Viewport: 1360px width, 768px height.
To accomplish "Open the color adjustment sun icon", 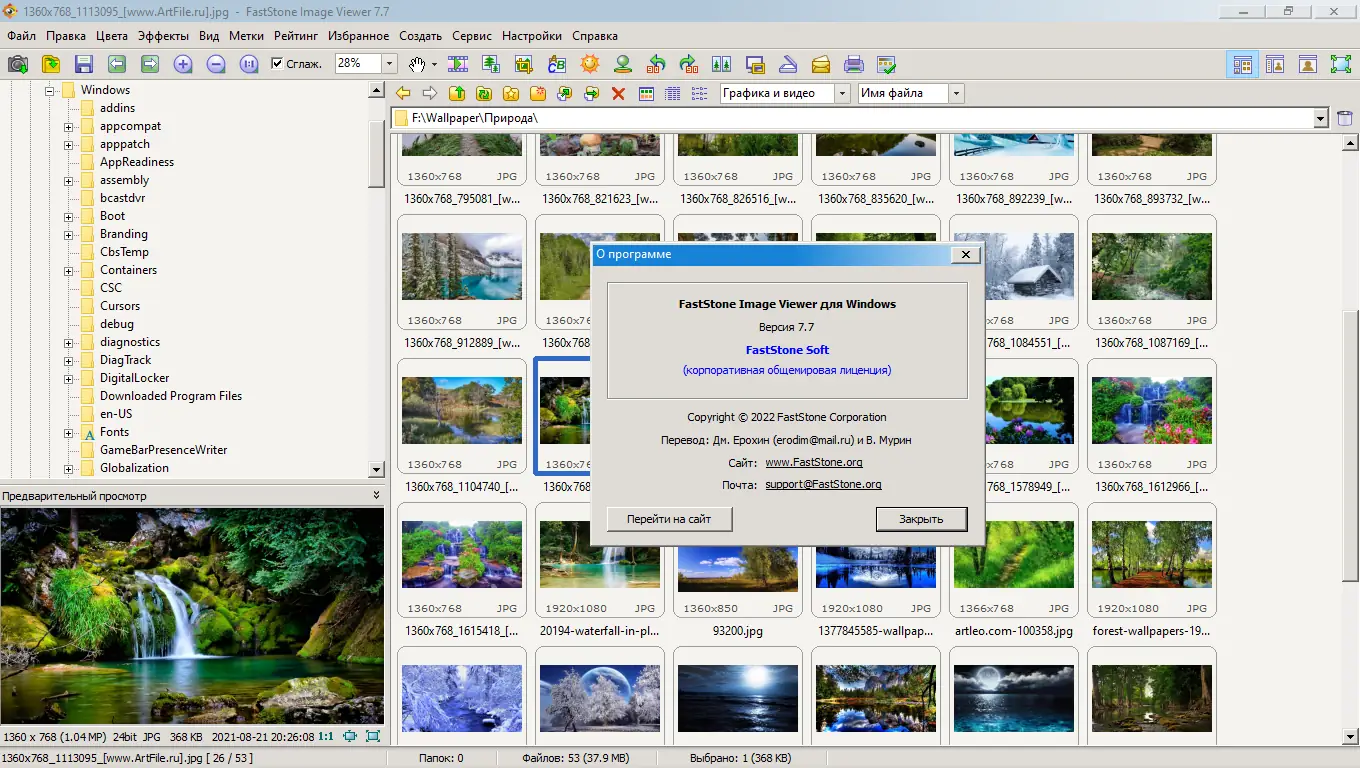I will click(590, 64).
